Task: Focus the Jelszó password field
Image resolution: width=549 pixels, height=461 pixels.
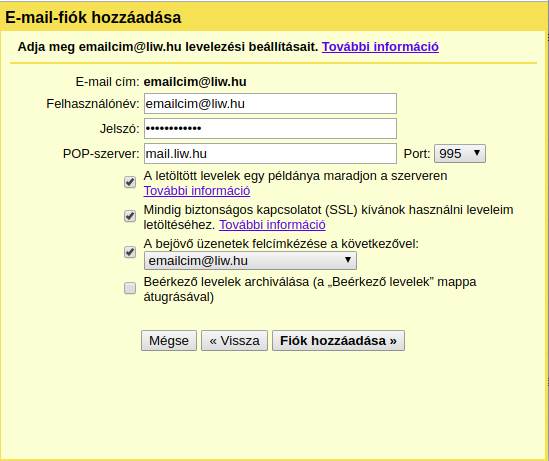Action: [270, 128]
